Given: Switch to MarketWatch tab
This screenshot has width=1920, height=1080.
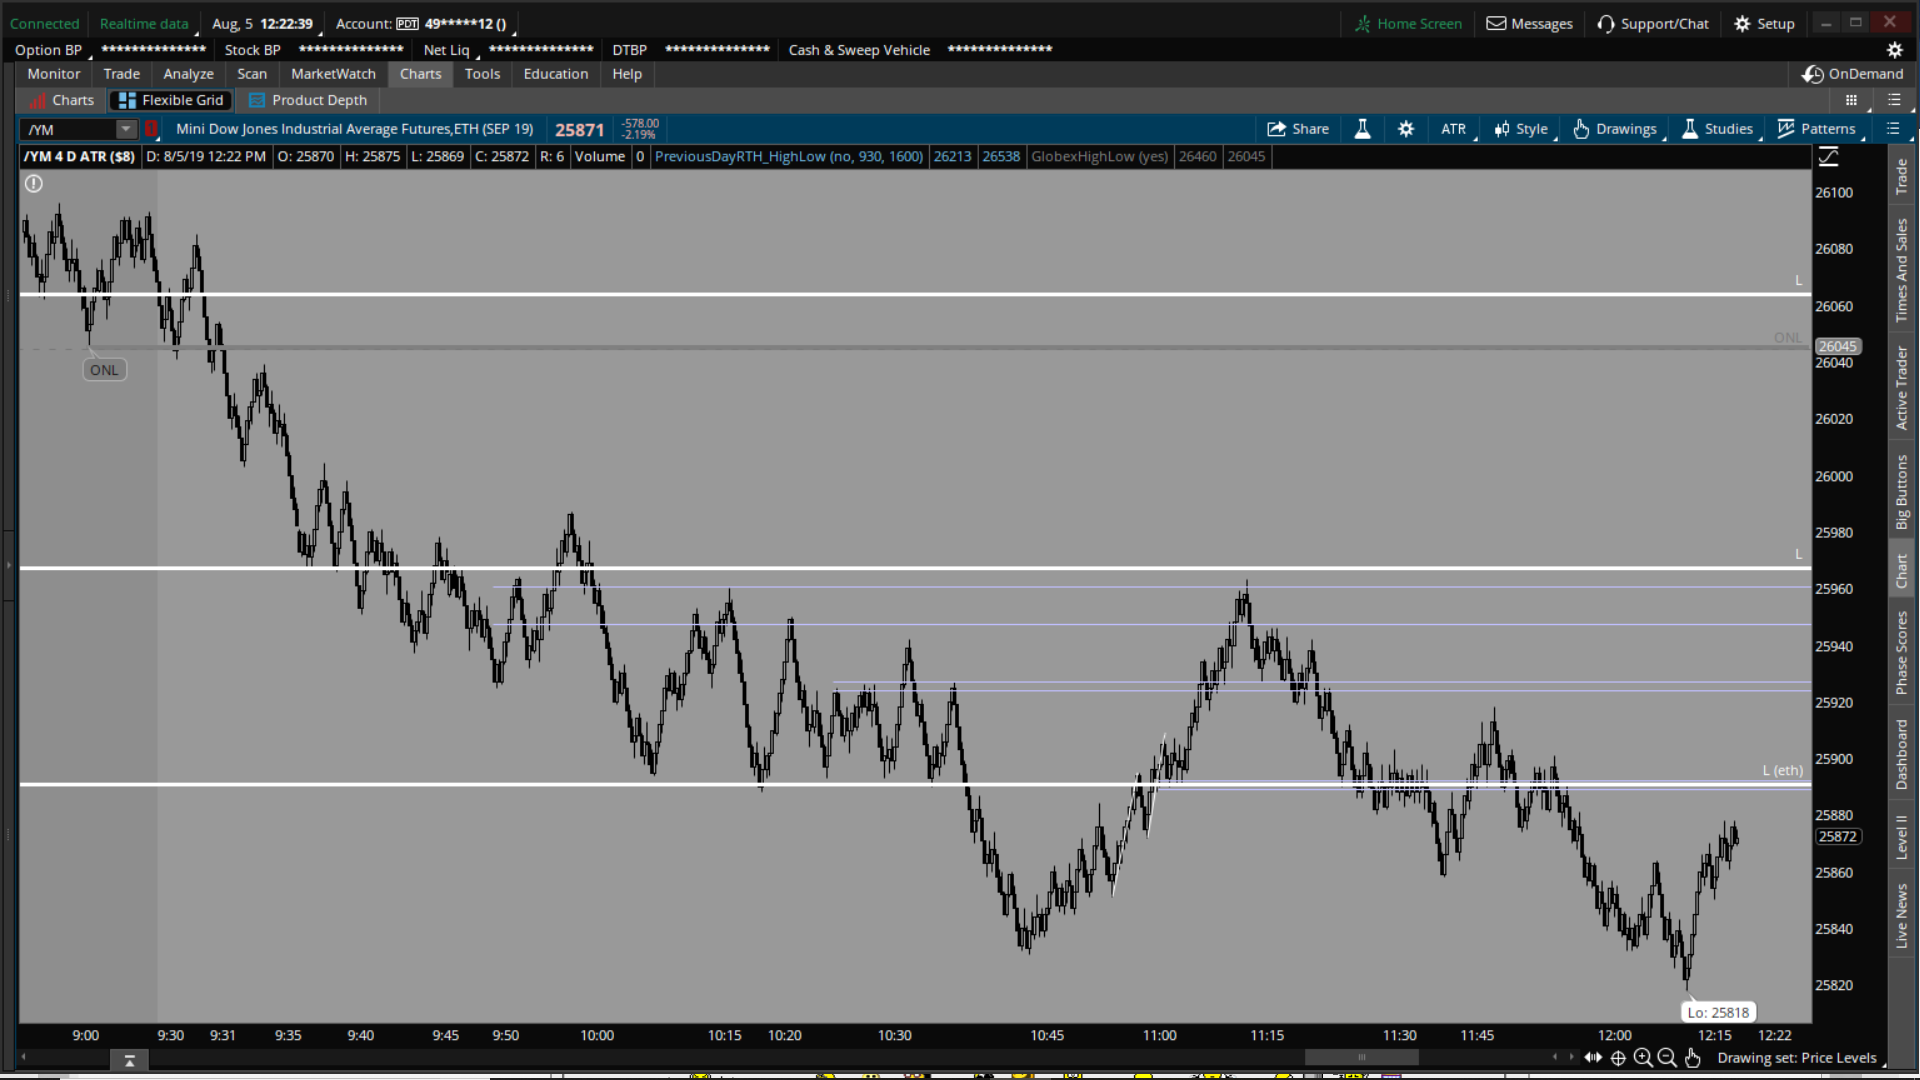Looking at the screenshot, I should tap(333, 74).
